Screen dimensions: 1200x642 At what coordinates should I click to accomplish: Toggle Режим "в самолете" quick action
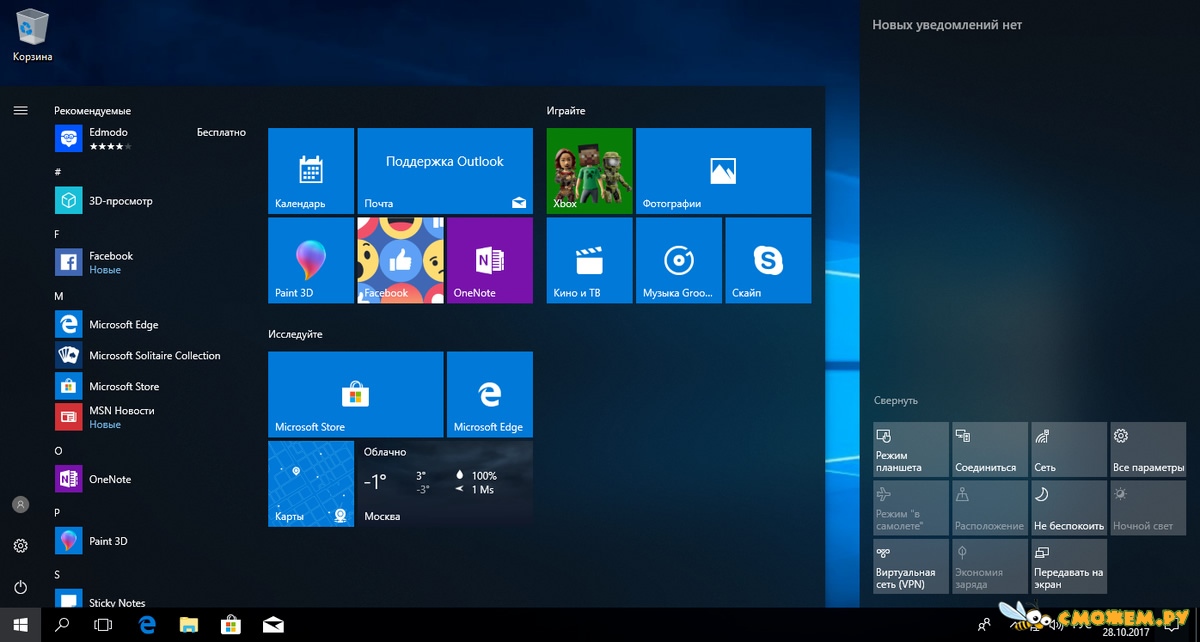911,508
